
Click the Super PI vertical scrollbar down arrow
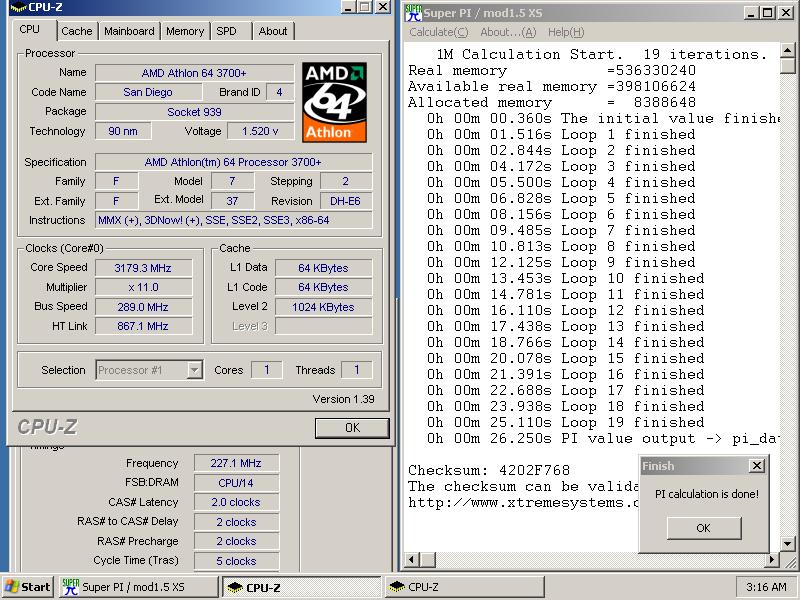coord(787,544)
